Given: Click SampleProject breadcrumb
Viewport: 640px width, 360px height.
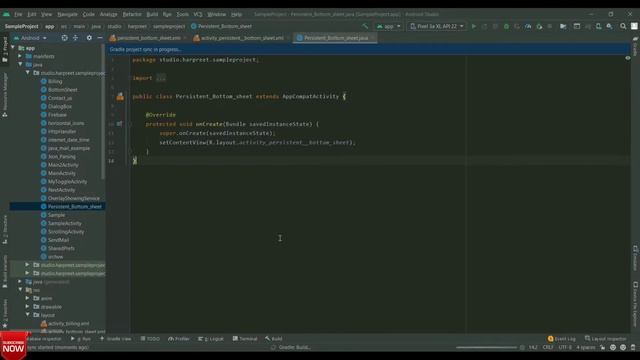Looking at the screenshot, I should click(x=22, y=26).
